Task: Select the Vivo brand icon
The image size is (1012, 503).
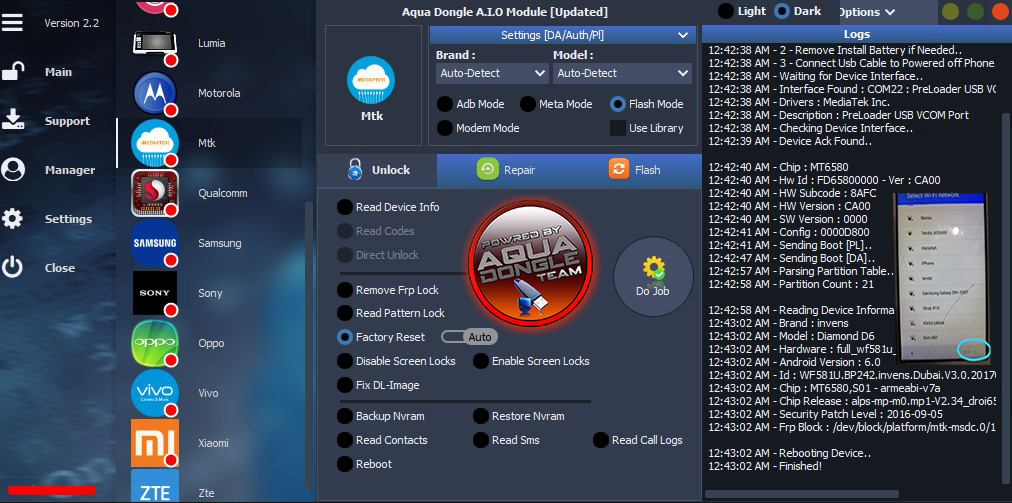Action: point(155,393)
